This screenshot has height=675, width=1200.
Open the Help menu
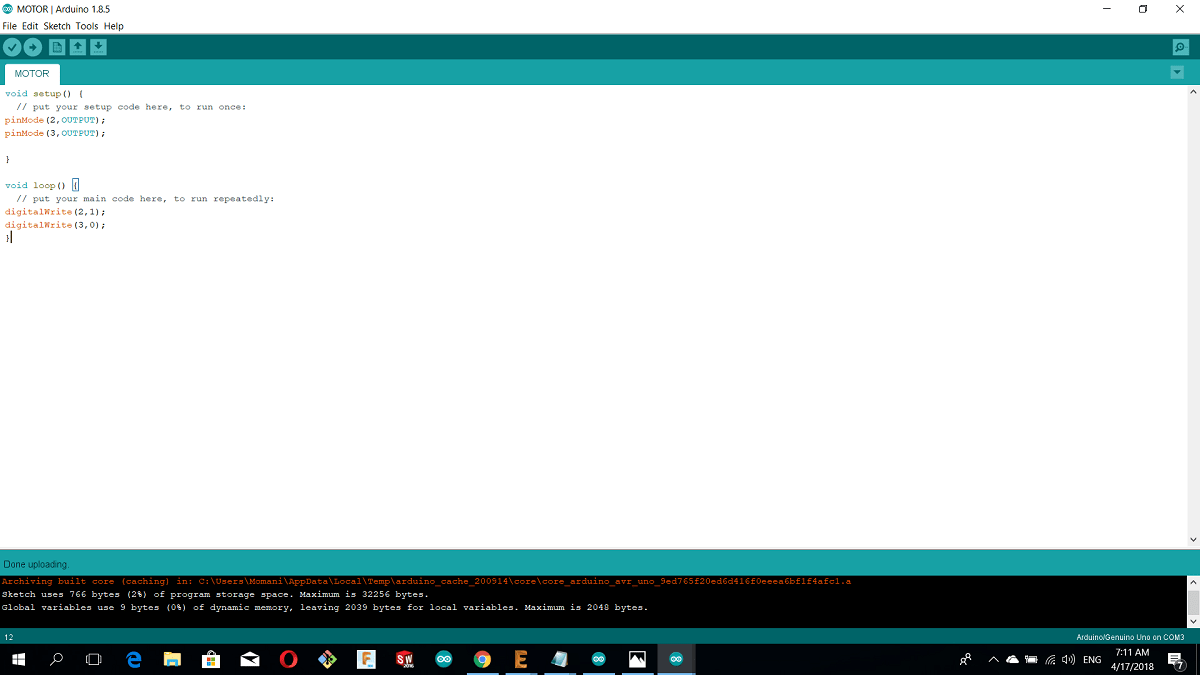113,26
